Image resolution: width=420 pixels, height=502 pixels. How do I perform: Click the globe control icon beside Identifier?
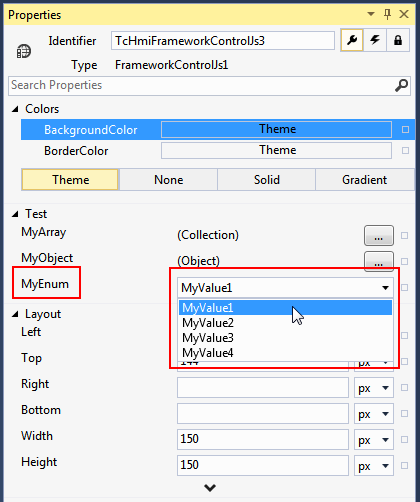[24, 51]
